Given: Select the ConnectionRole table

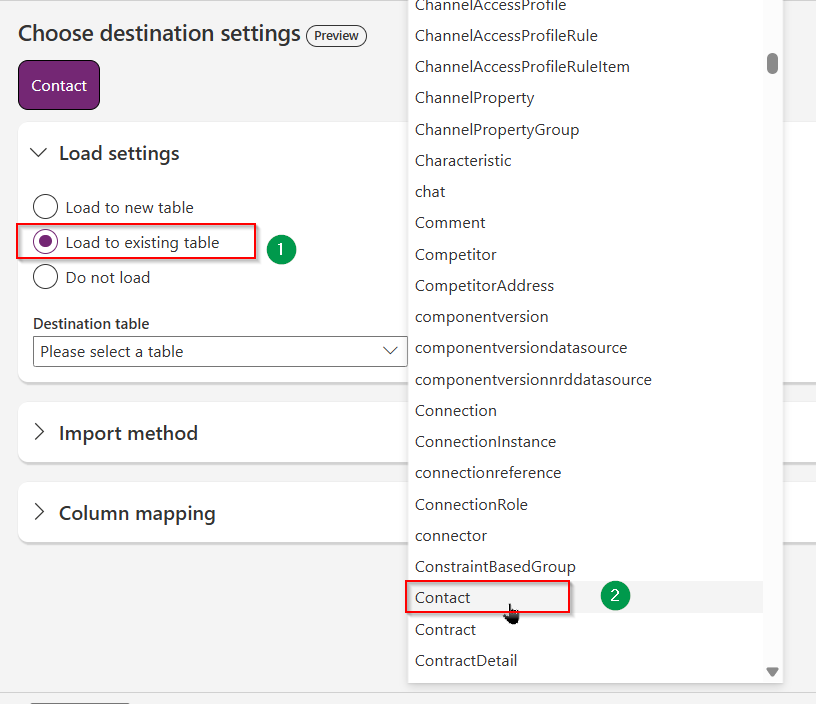Looking at the screenshot, I should click(x=585, y=504).
